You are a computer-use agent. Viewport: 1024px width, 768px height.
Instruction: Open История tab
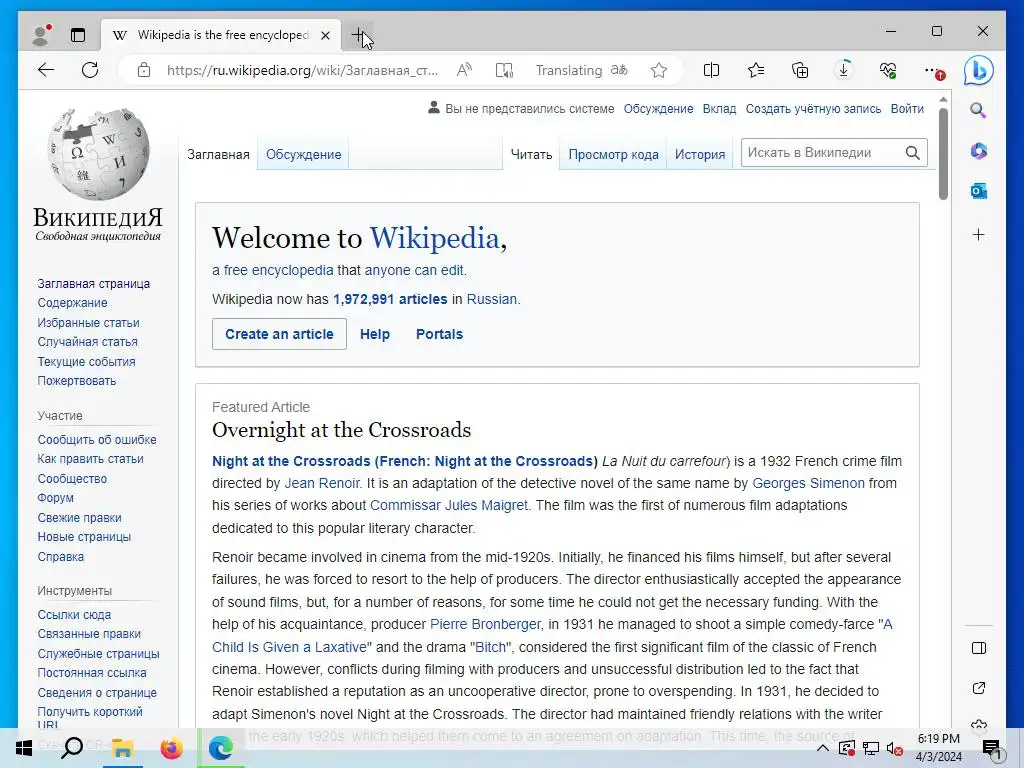pyautogui.click(x=700, y=155)
